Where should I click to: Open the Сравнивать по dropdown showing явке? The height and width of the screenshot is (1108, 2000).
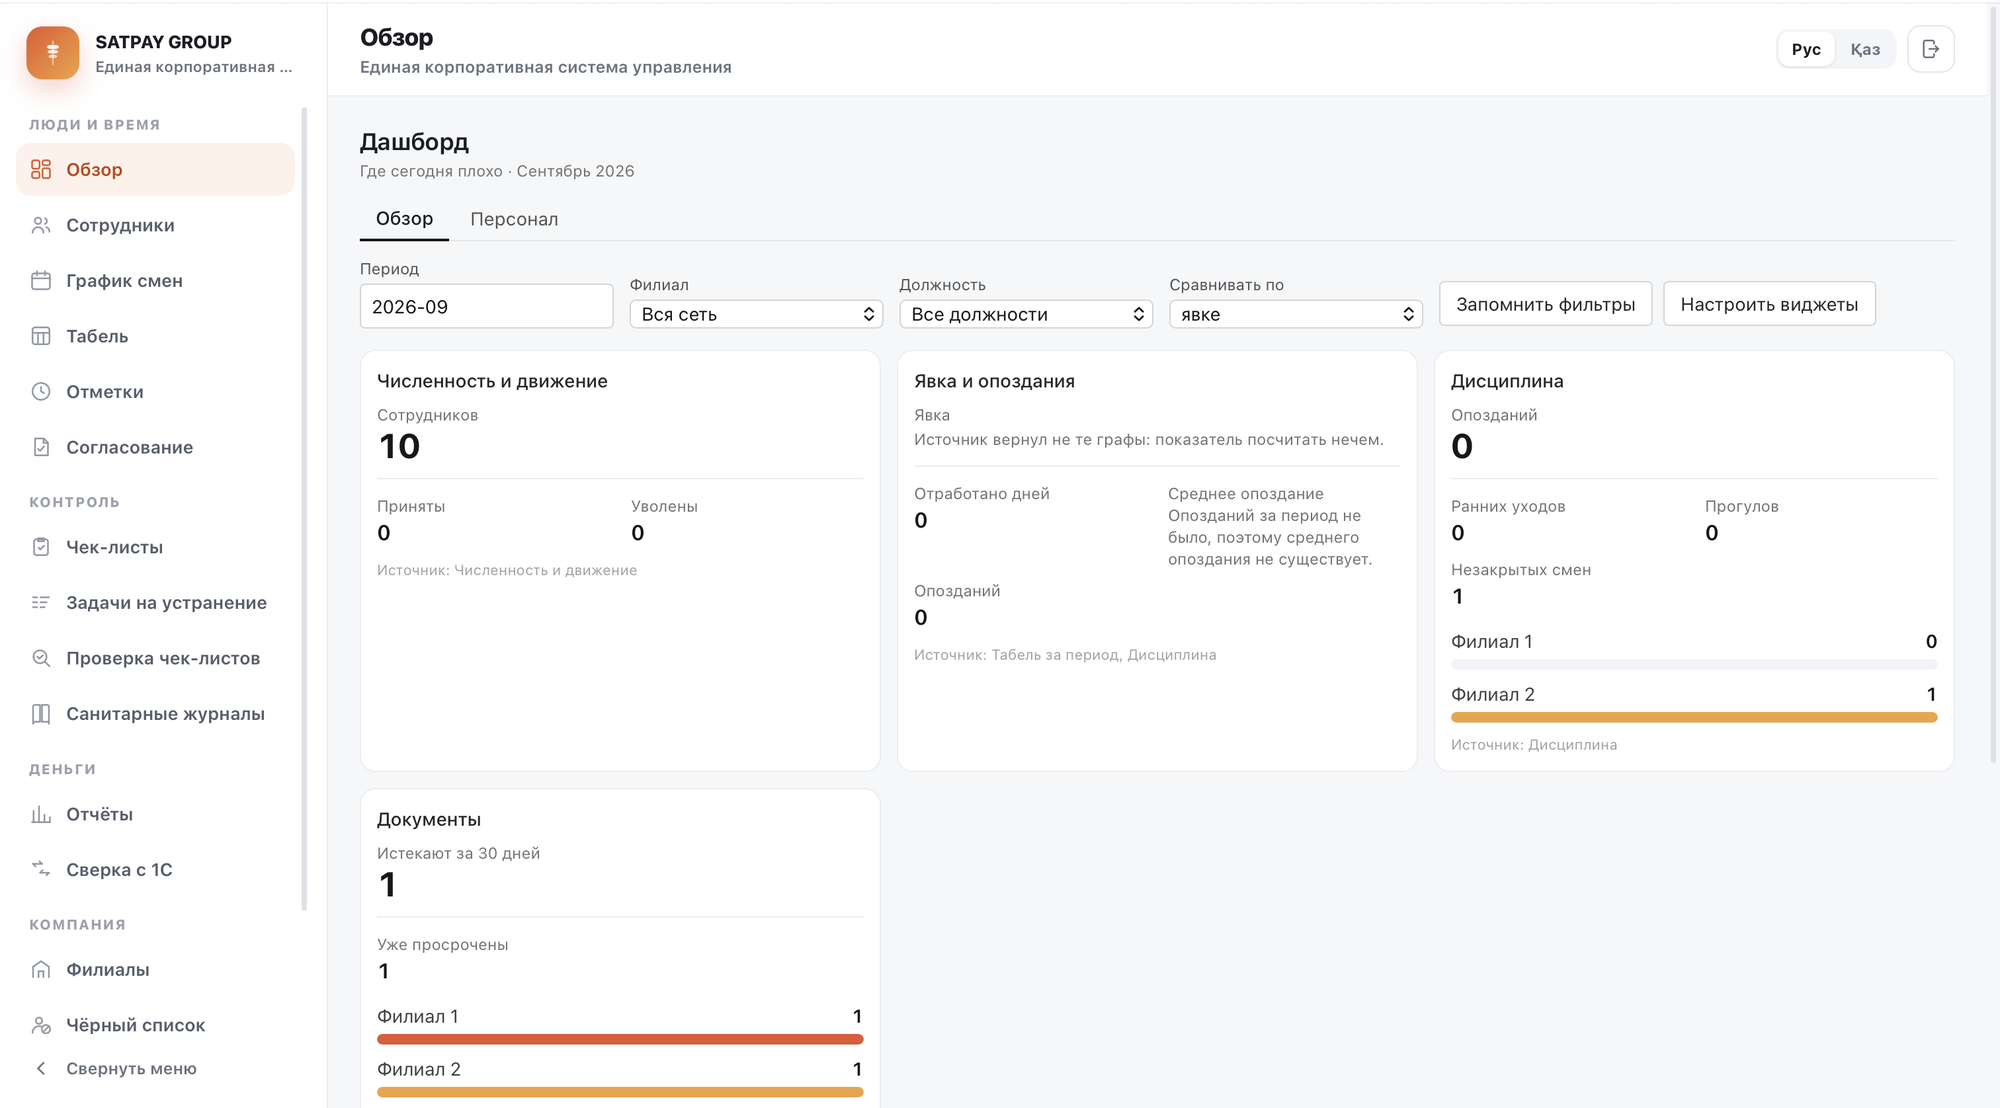(x=1296, y=314)
